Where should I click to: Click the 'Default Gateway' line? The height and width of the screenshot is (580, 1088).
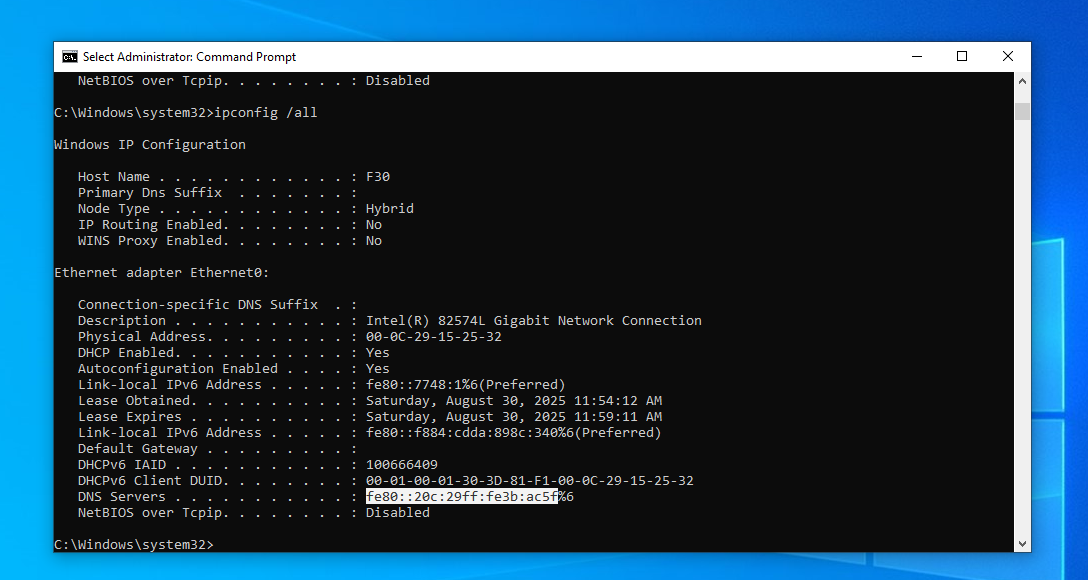click(217, 448)
